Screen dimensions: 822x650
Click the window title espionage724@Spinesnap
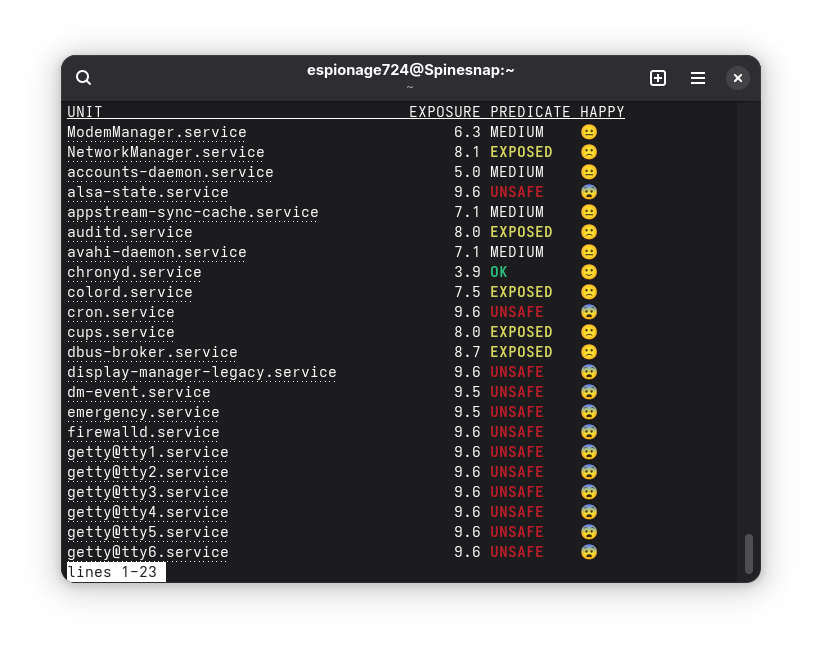pos(410,70)
